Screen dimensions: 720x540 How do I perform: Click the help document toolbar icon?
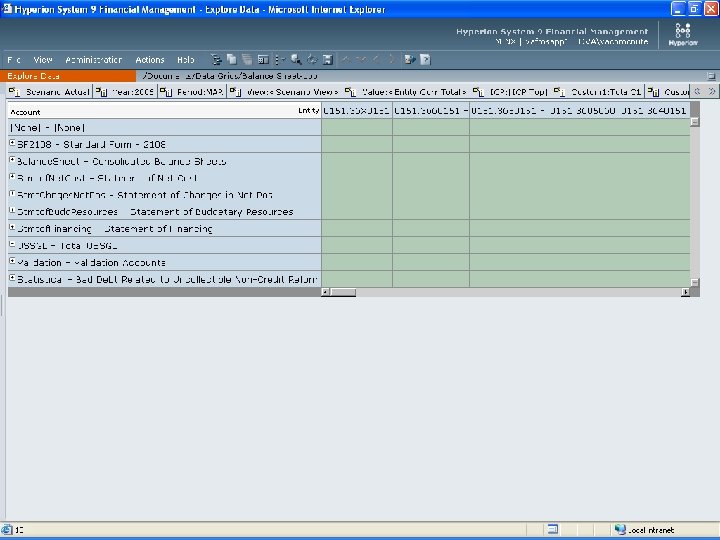[x=425, y=59]
